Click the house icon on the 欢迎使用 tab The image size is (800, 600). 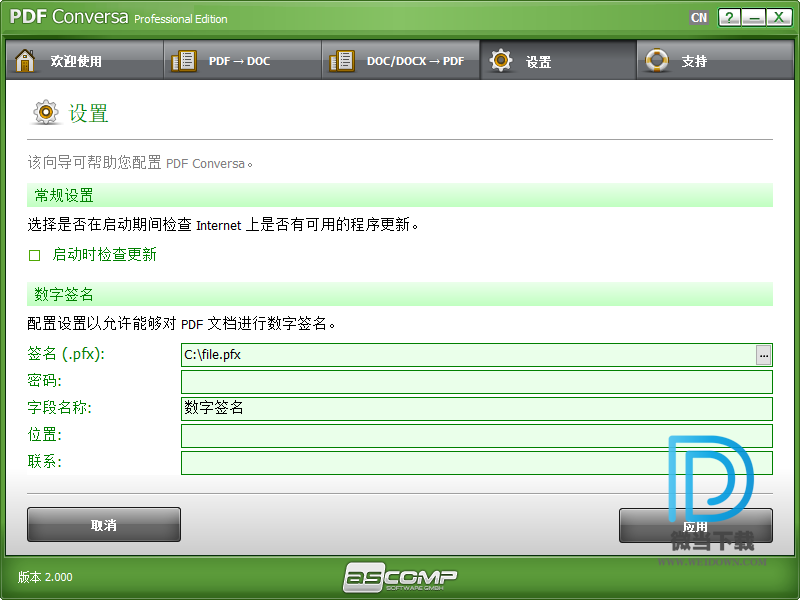point(24,60)
